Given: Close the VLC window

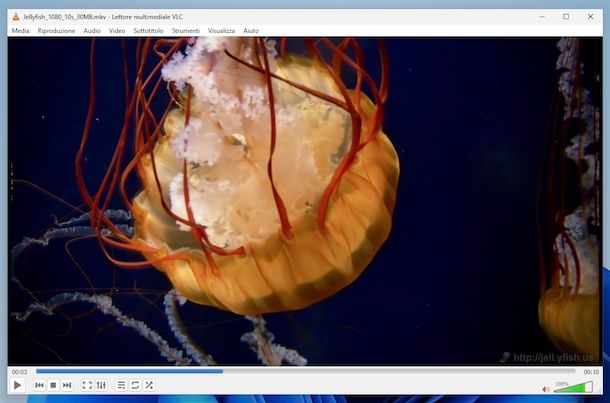Looking at the screenshot, I should click(x=591, y=17).
